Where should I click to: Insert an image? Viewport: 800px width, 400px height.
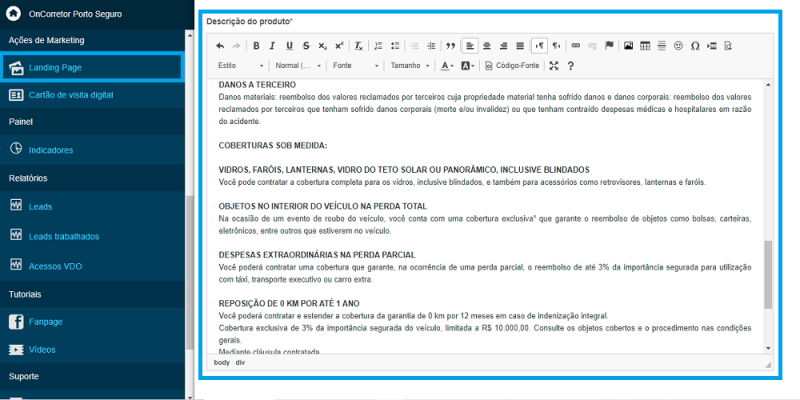click(x=629, y=46)
